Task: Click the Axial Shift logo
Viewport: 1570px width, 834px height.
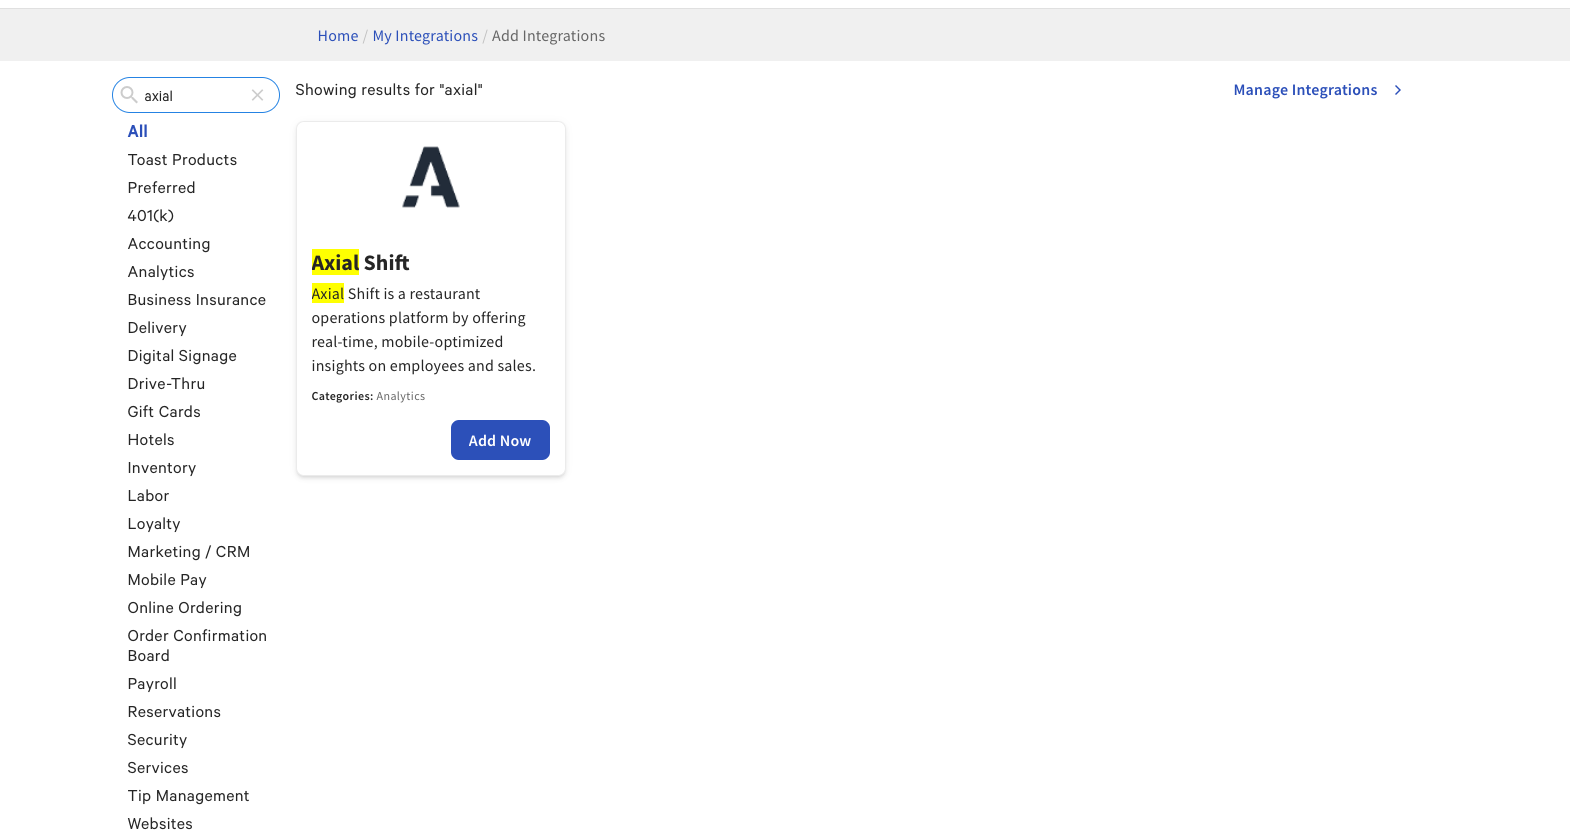Action: 431,177
